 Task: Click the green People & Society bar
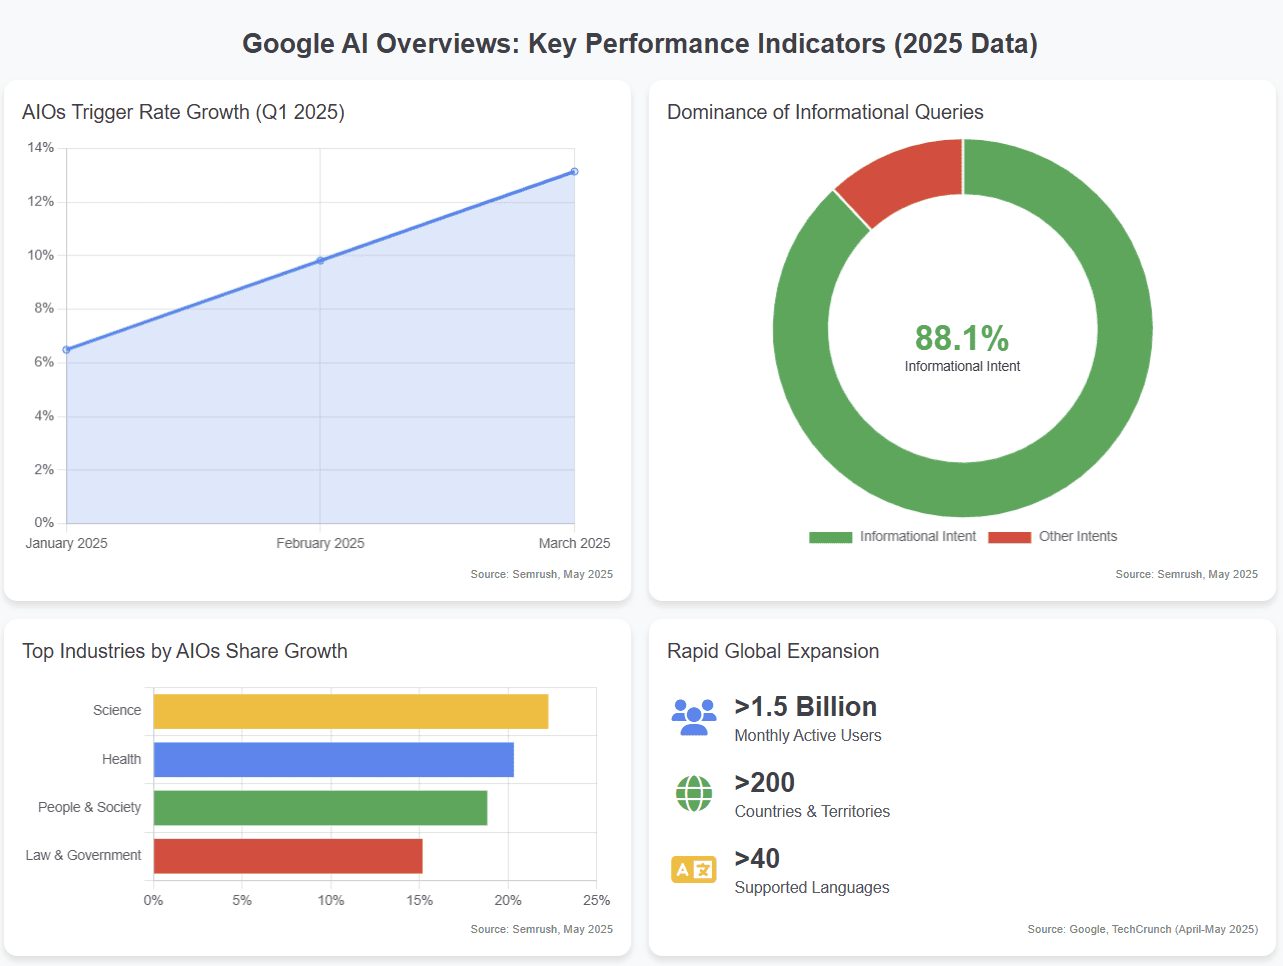[321, 808]
